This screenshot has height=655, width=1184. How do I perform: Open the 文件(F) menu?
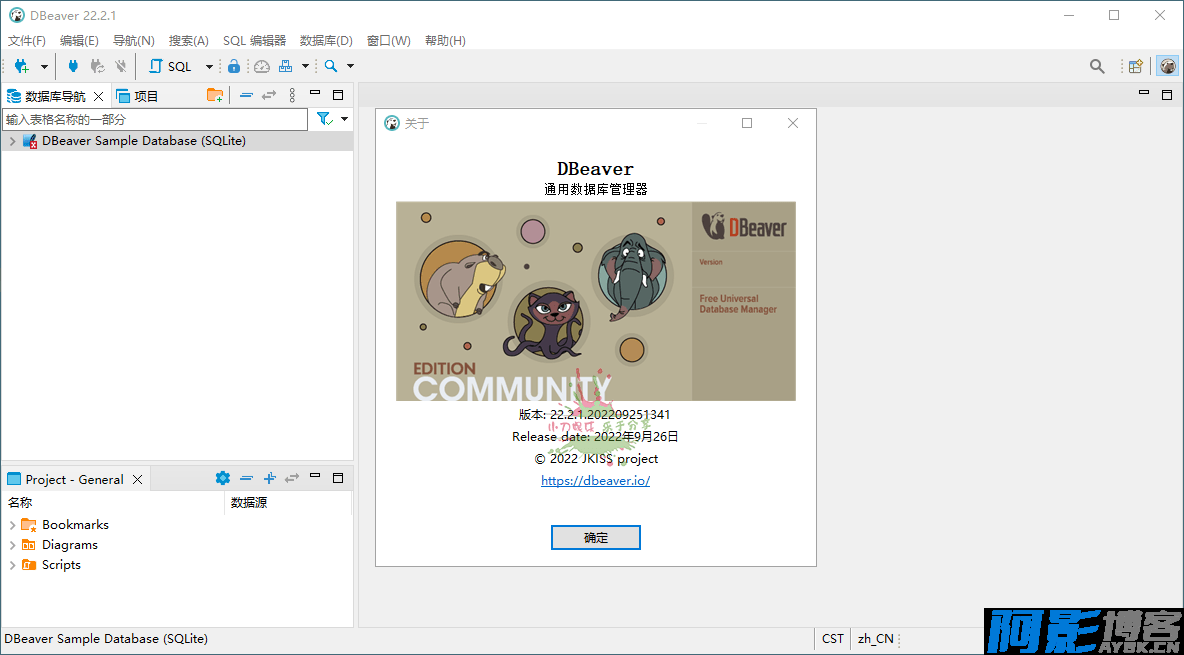27,41
